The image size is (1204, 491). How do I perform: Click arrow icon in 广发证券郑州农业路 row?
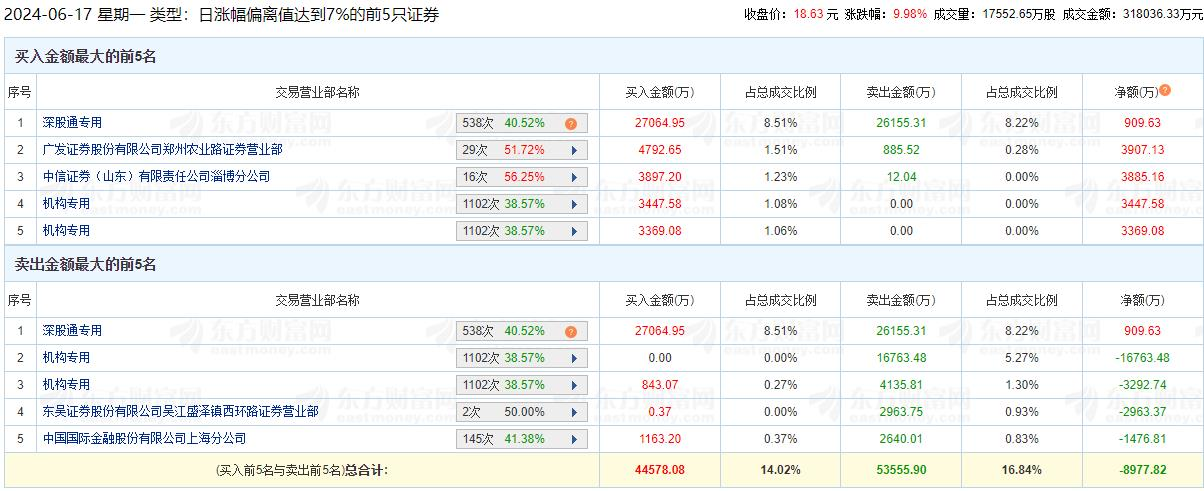[574, 150]
